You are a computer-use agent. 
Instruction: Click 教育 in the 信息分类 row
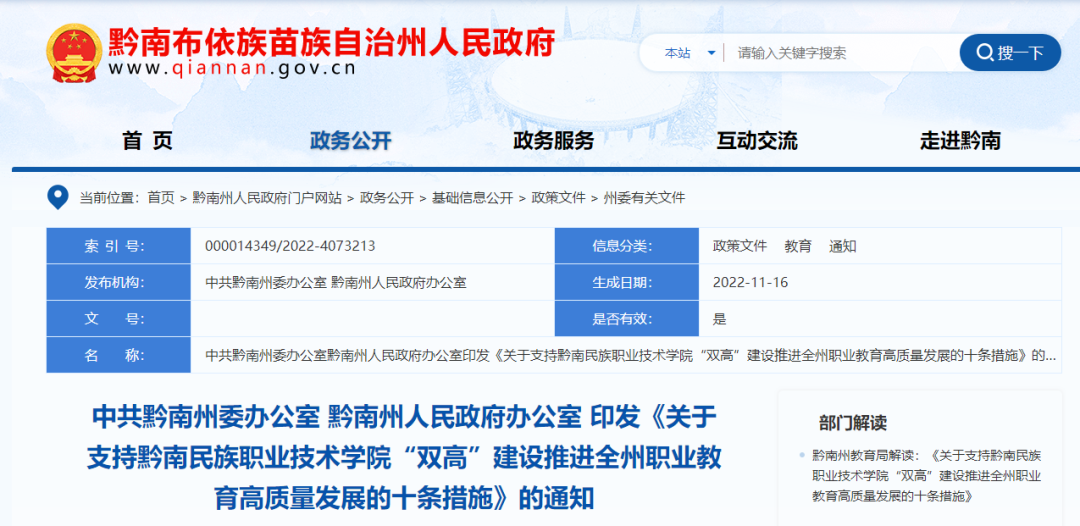pos(798,246)
